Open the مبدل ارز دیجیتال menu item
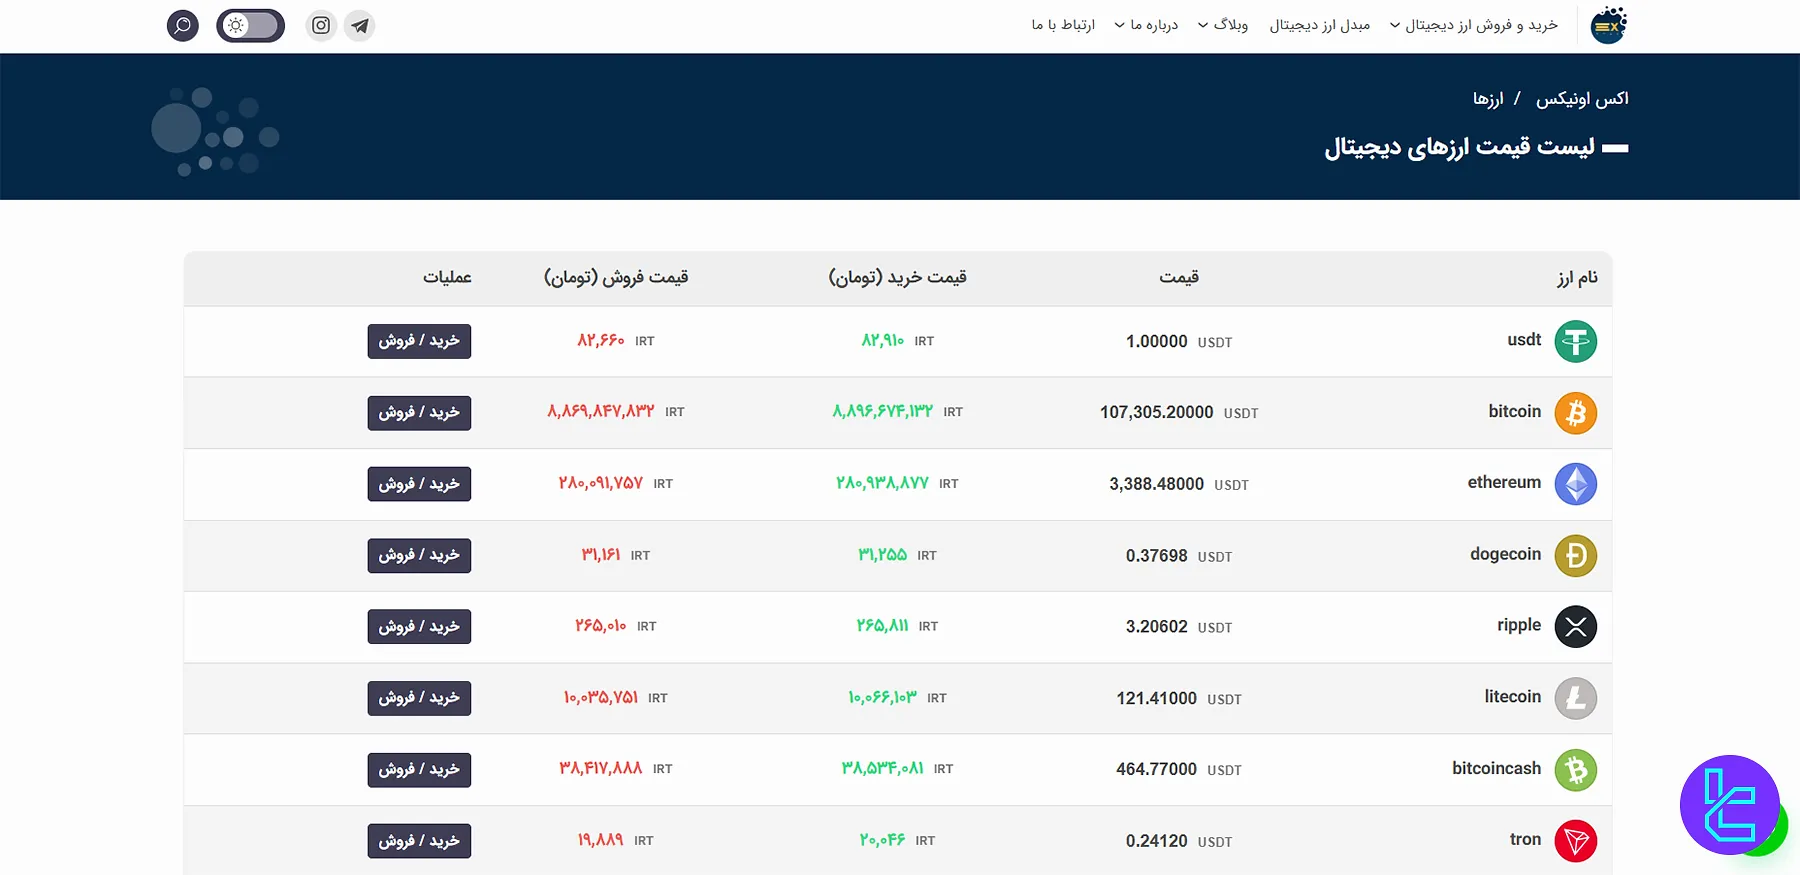1800x875 pixels. click(1319, 25)
